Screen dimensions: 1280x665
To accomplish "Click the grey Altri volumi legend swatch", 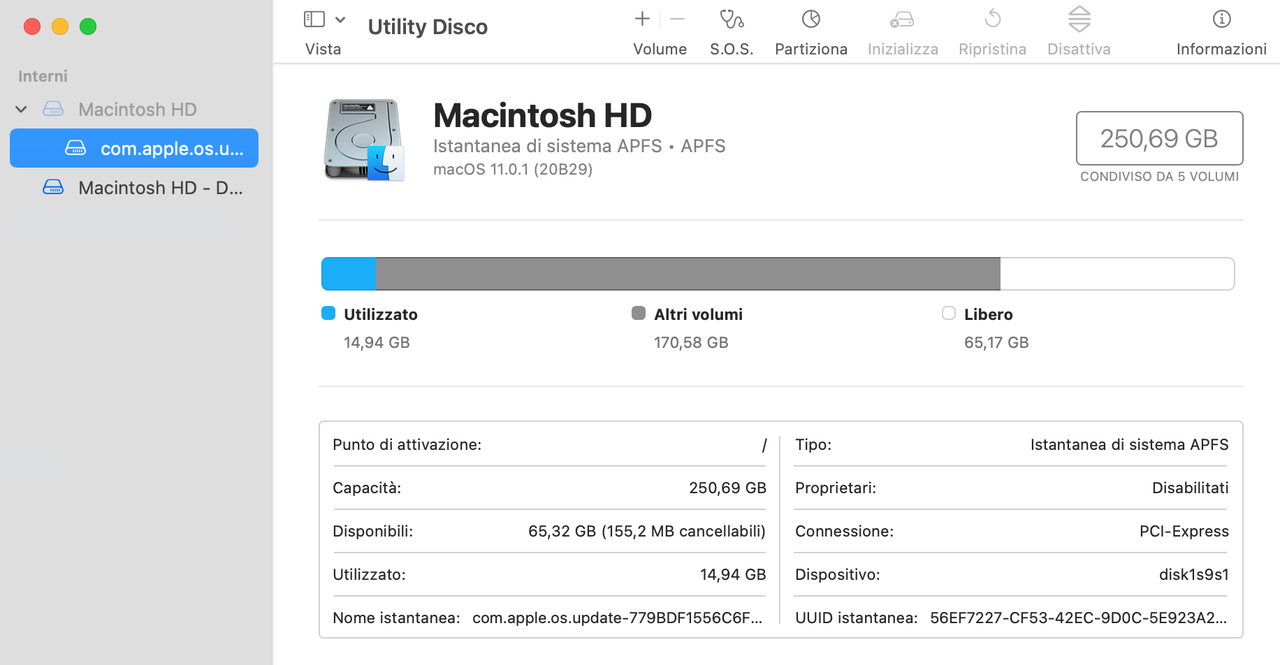I will click(639, 313).
